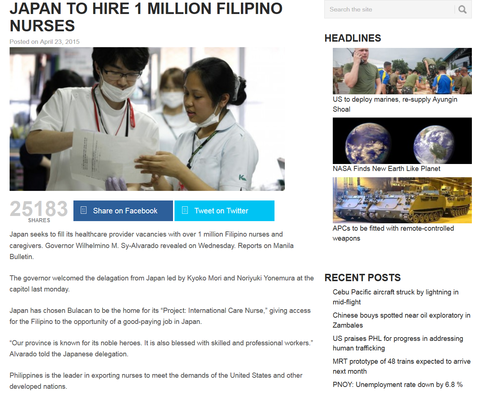This screenshot has width=480, height=398.
Task: Click 'Posted on April 23, 2015' date
Action: click(44, 42)
